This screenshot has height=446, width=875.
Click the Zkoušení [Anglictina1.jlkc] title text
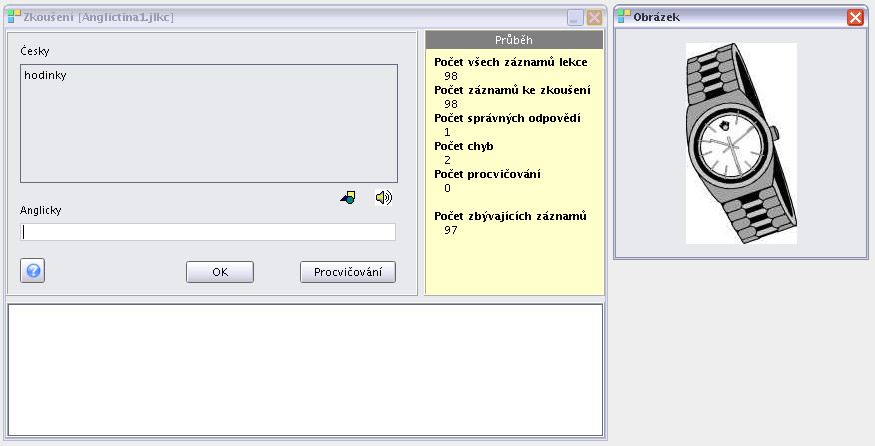[x=98, y=17]
